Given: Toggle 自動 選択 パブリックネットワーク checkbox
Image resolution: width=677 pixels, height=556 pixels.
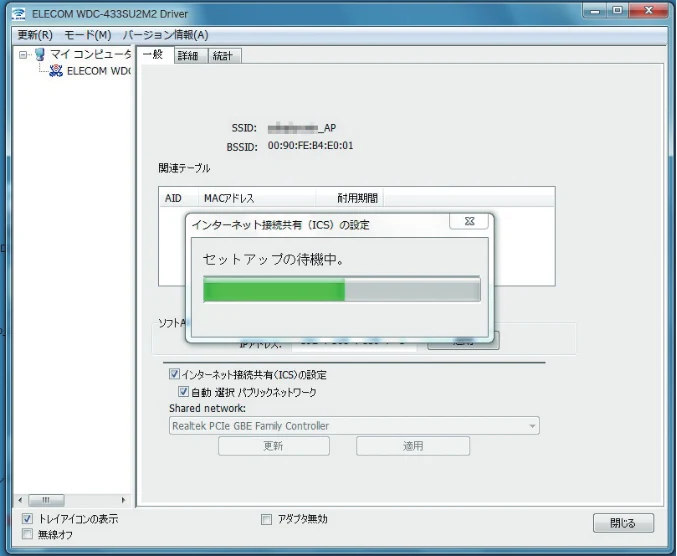Looking at the screenshot, I should click(x=183, y=392).
